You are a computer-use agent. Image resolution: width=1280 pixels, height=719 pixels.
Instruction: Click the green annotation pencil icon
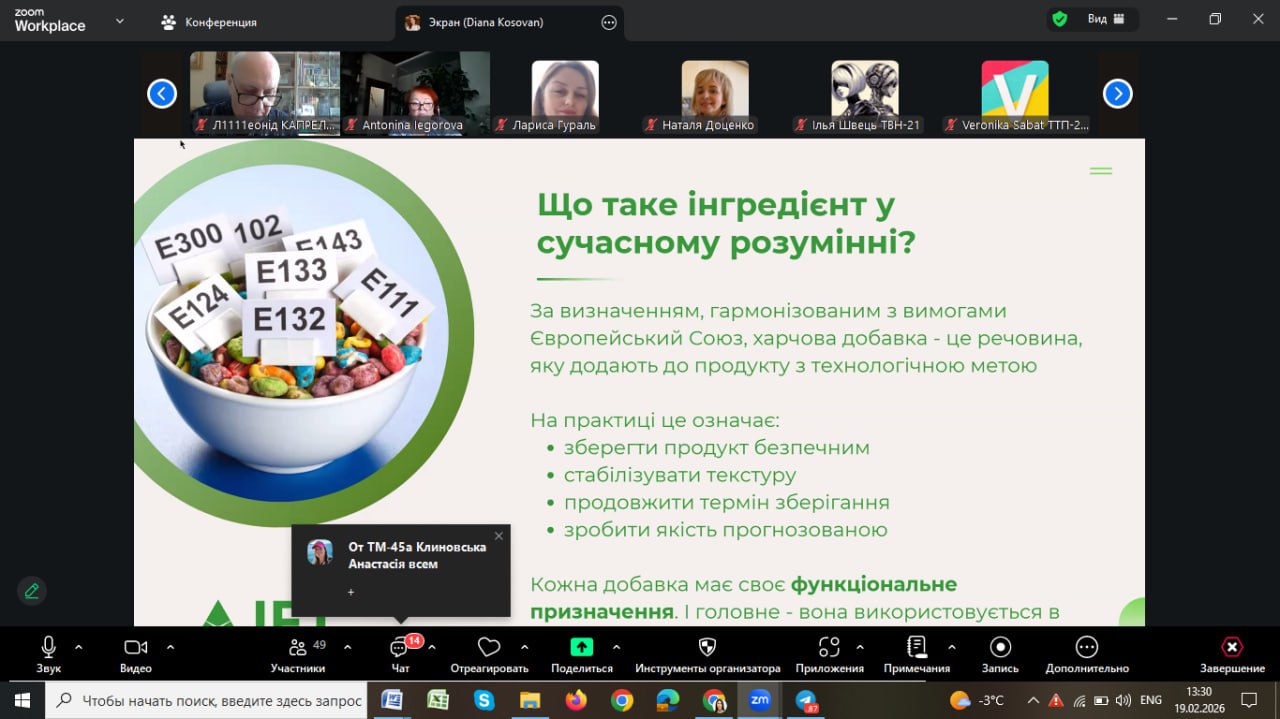(x=32, y=591)
